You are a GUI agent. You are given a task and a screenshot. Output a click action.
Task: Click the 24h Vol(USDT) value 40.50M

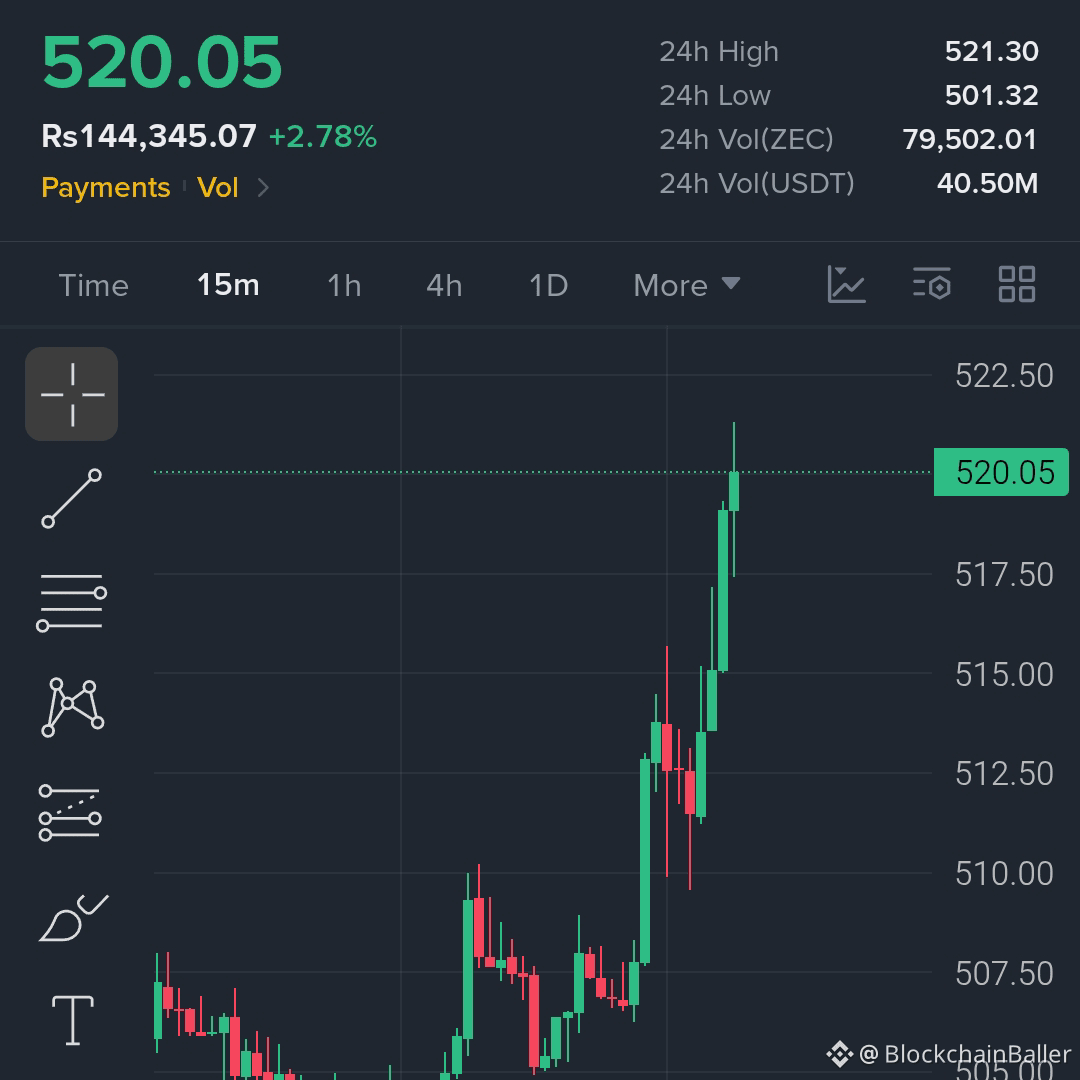click(x=987, y=183)
